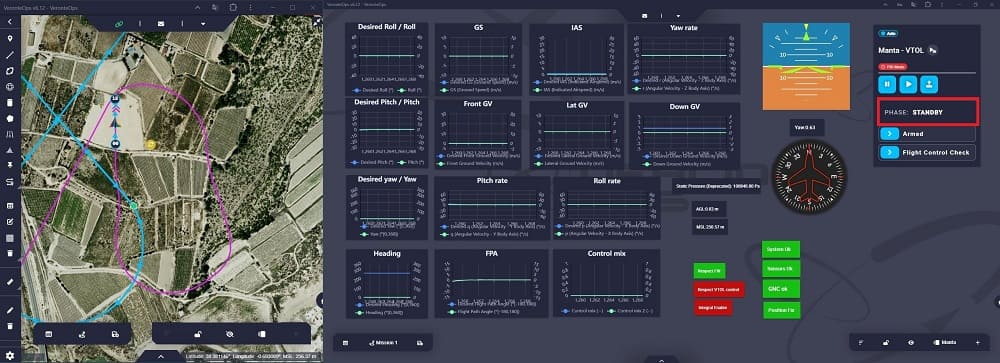The height and width of the screenshot is (363, 1000).
Task: Click the Flight Control Check button
Action: pyautogui.click(x=927, y=152)
